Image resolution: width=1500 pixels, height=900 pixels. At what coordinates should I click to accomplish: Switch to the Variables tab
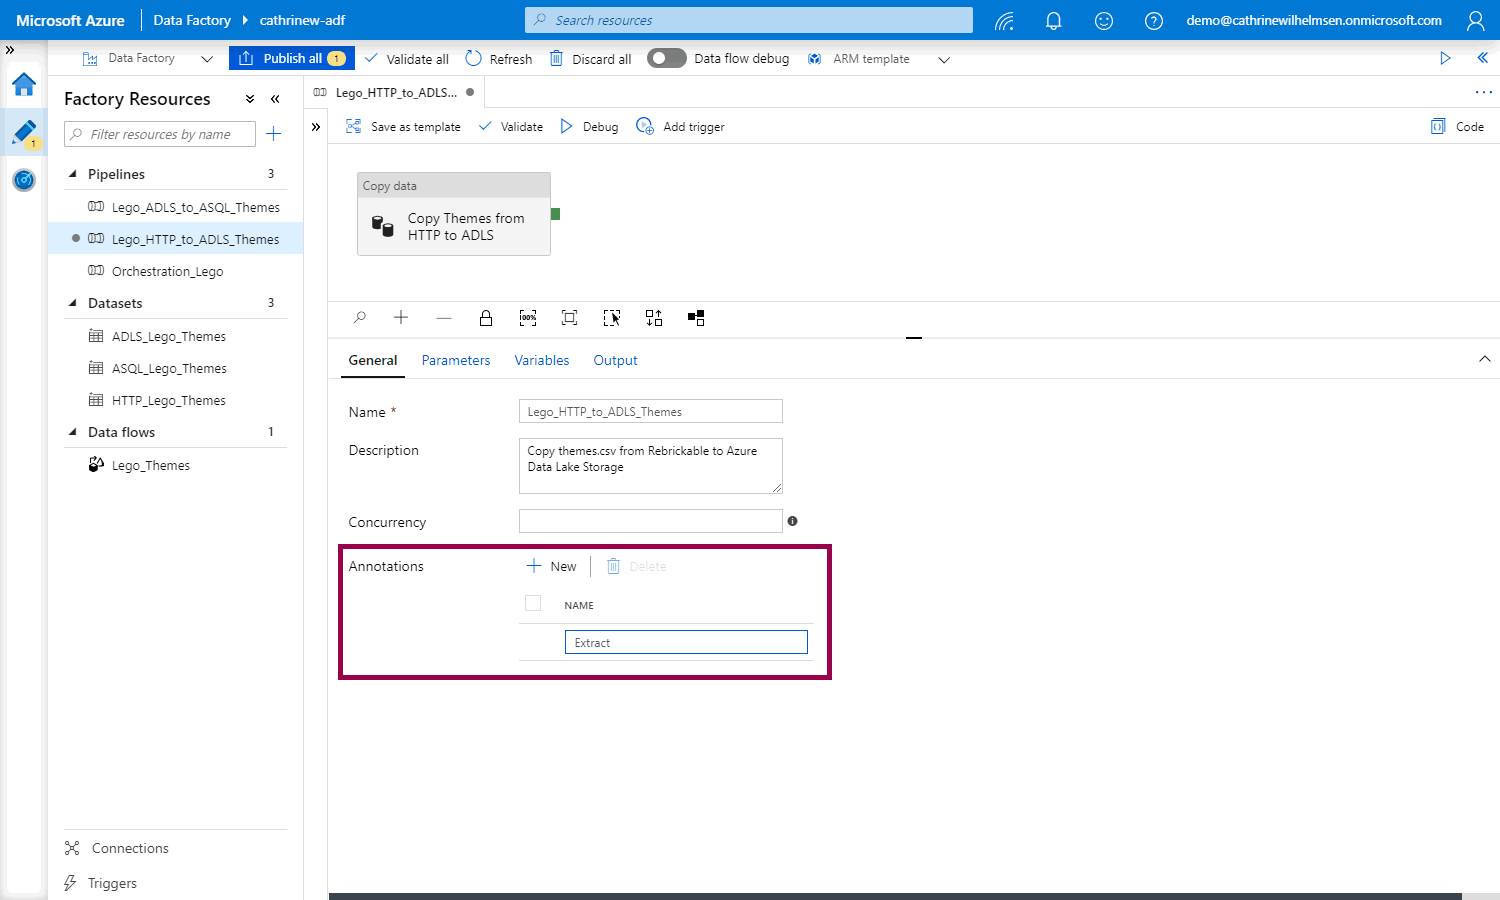pos(542,361)
